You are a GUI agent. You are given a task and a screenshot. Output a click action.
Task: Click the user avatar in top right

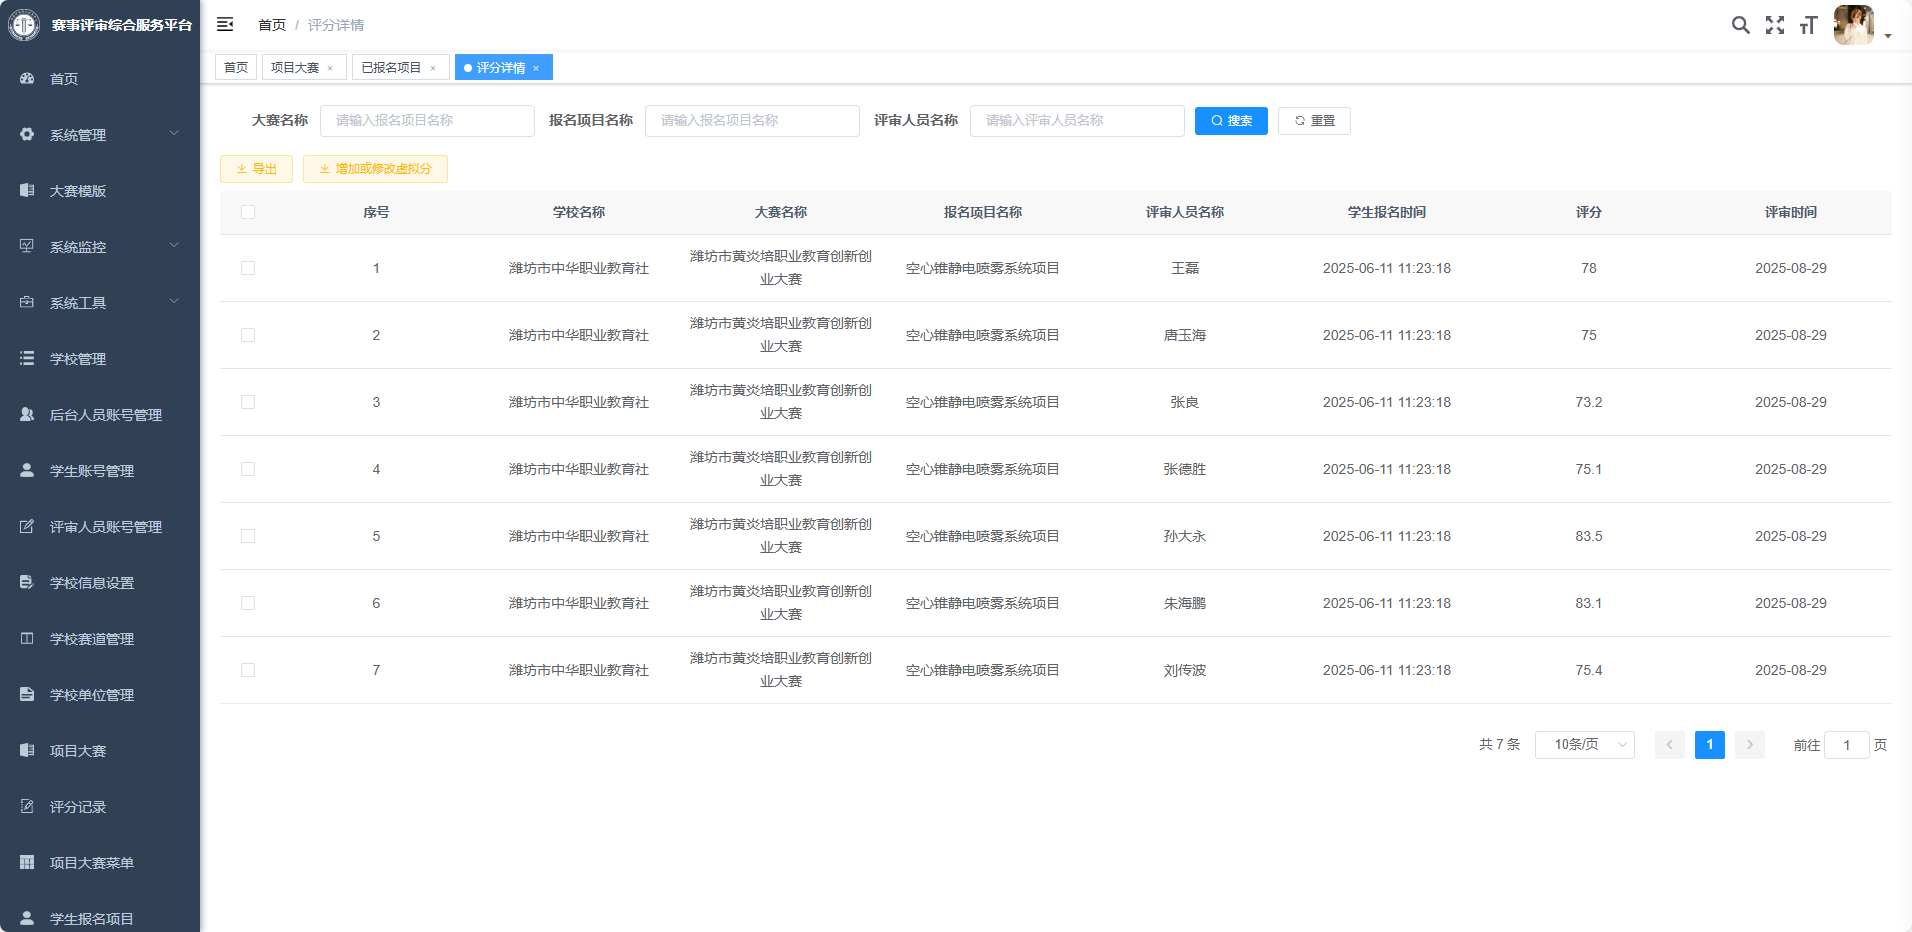tap(1853, 25)
